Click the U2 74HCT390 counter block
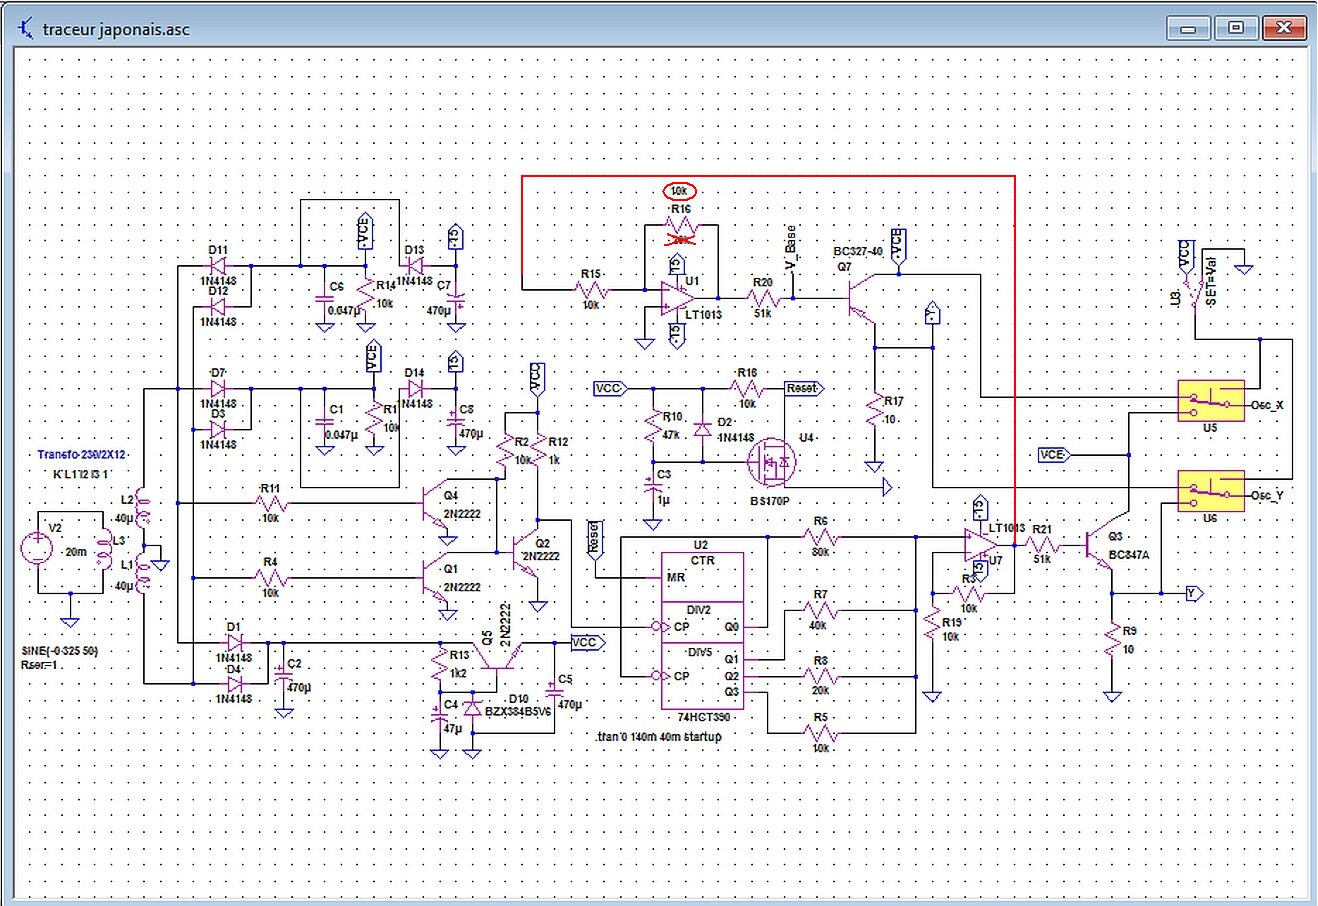 pos(702,631)
